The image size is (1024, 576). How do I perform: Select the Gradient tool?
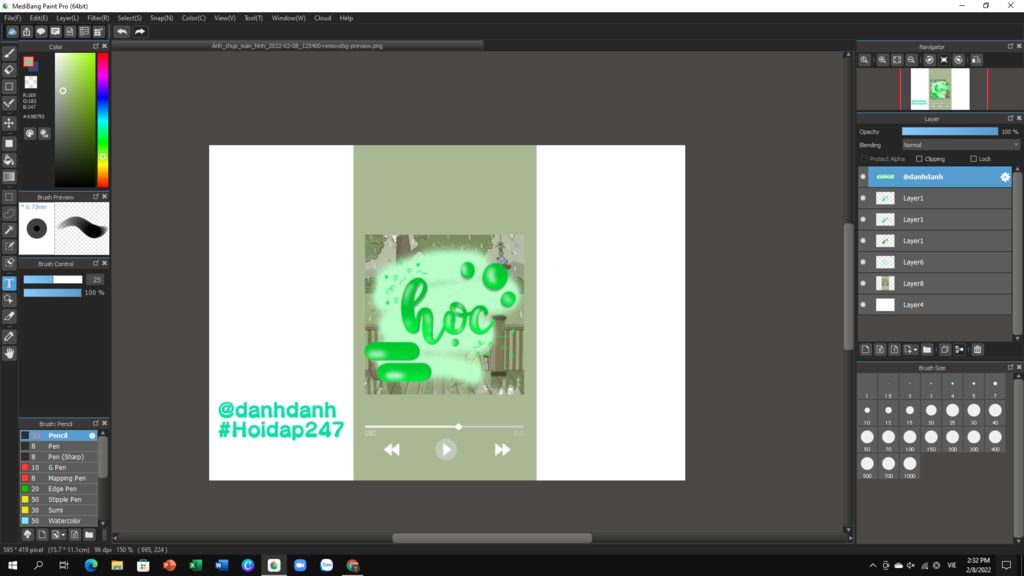[9, 176]
